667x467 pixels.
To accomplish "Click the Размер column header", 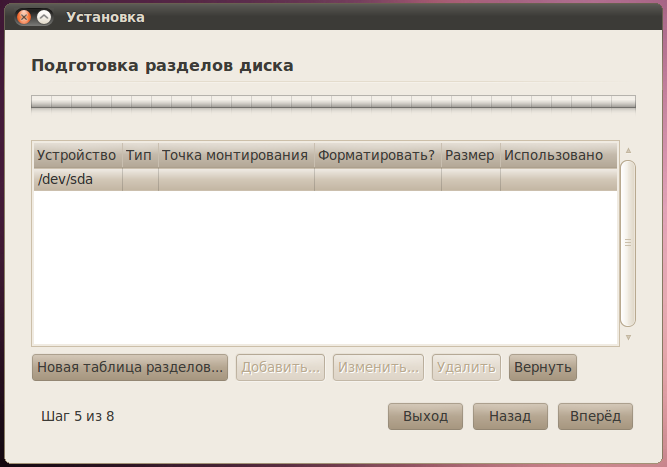I will coord(471,155).
